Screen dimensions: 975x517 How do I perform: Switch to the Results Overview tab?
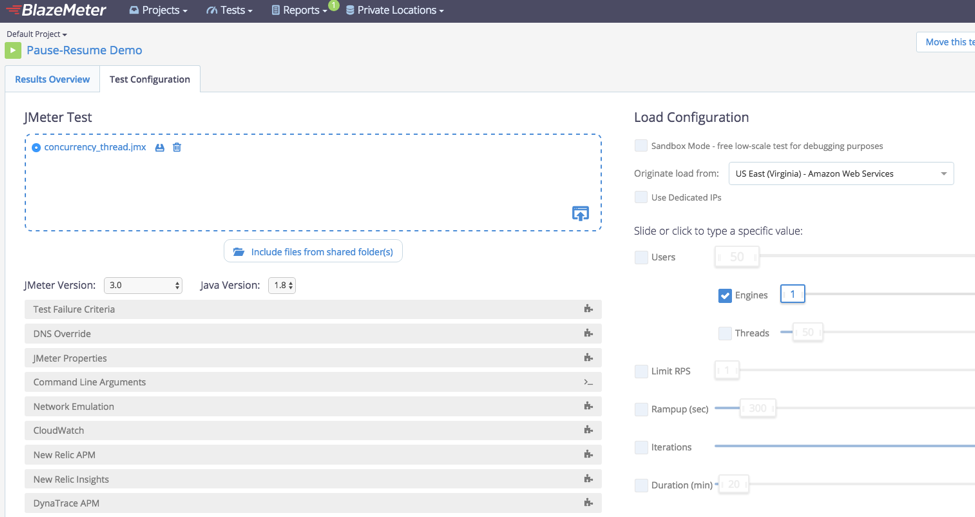pyautogui.click(x=52, y=79)
